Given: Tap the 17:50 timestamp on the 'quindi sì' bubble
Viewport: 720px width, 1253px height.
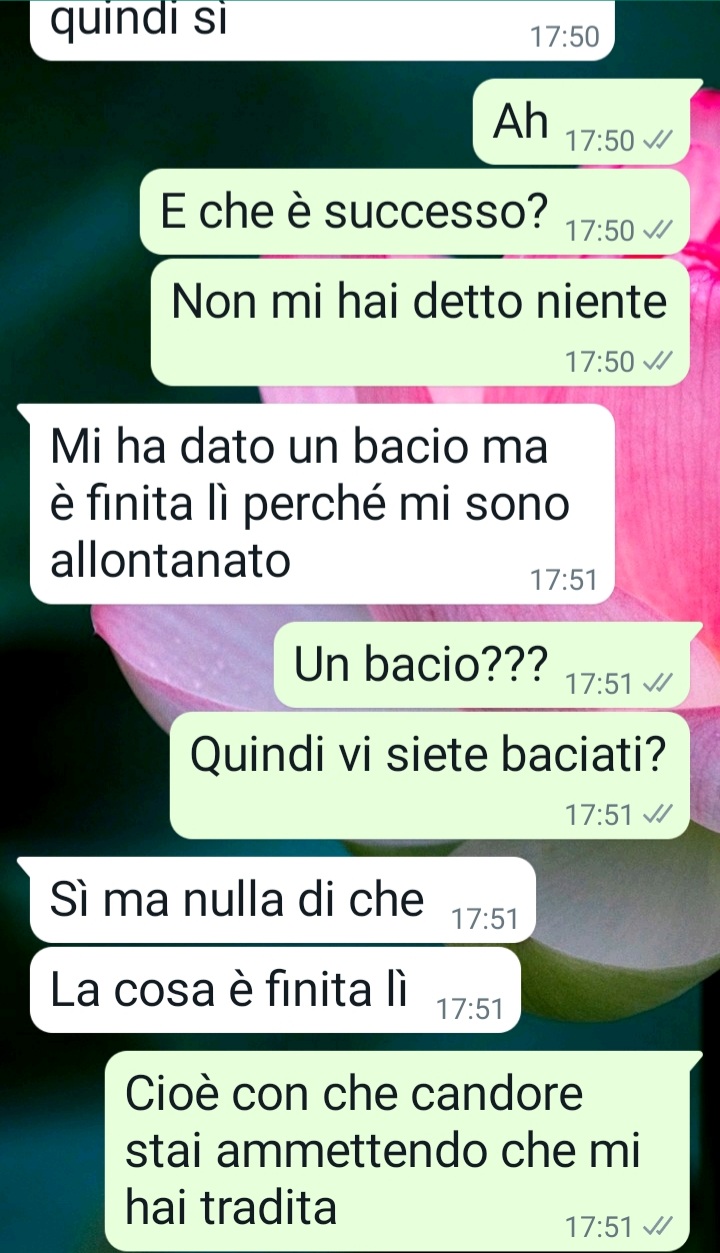Looking at the screenshot, I should coord(563,38).
